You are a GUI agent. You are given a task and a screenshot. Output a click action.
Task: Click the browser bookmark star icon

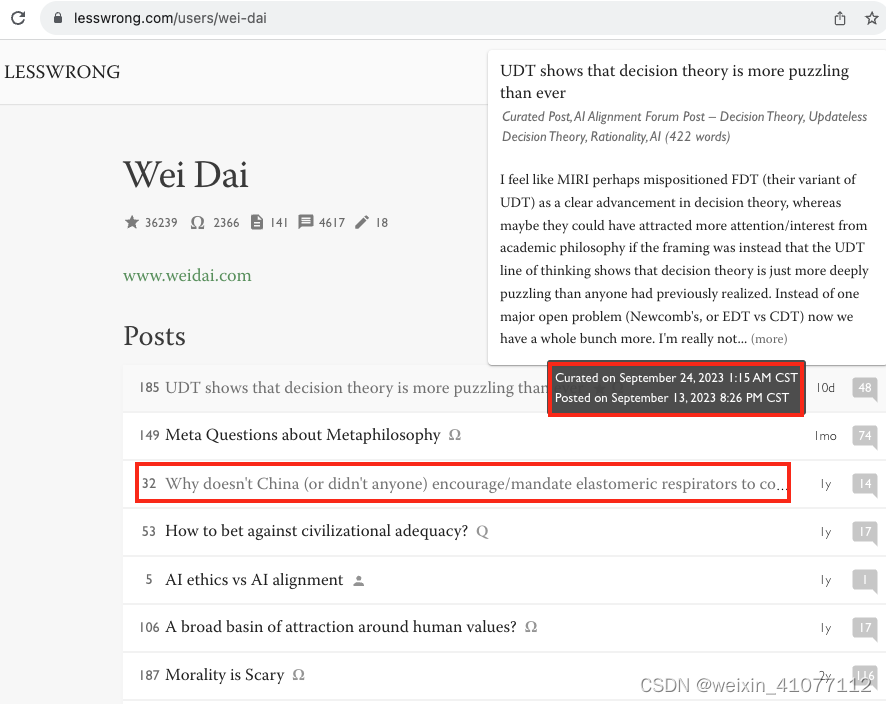pyautogui.click(x=871, y=17)
